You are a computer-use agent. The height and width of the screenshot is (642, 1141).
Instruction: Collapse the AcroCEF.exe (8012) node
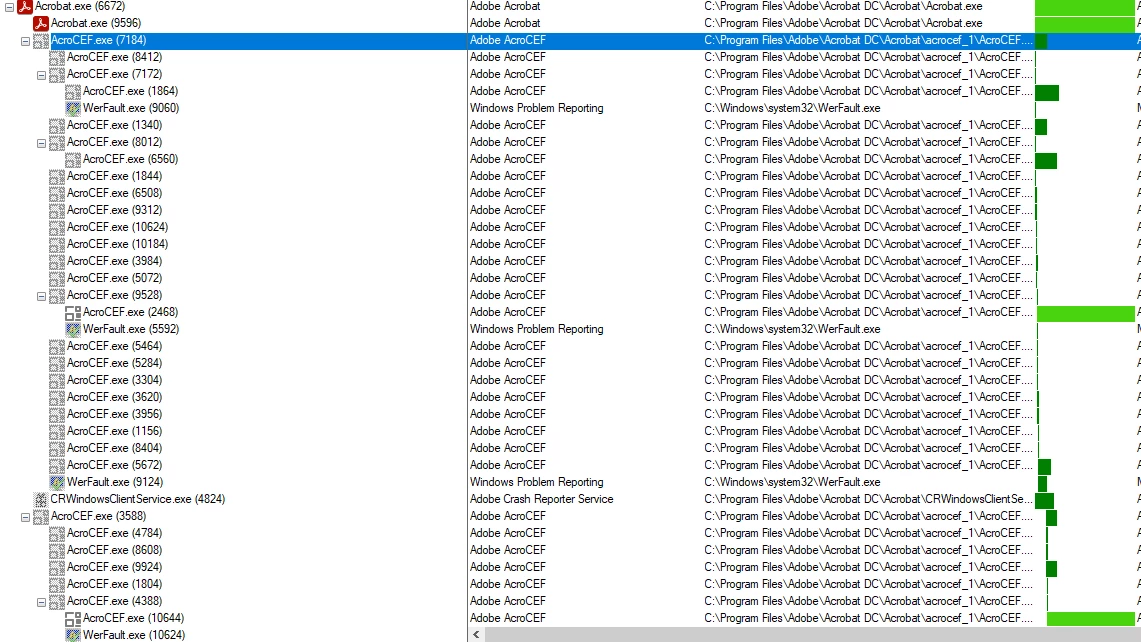point(41,143)
